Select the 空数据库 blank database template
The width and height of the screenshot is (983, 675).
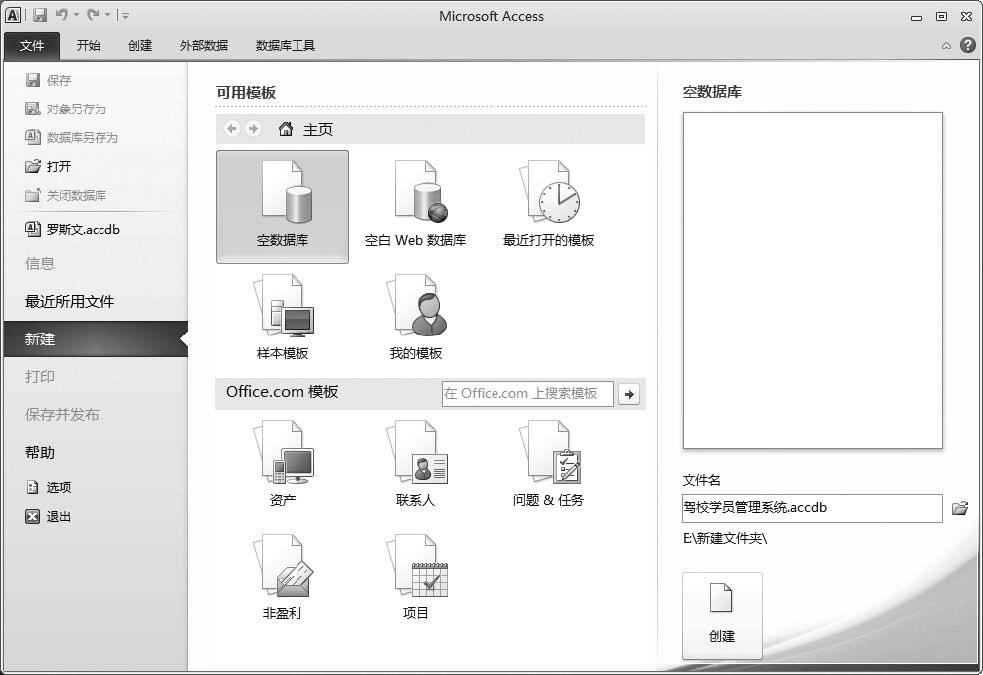282,206
